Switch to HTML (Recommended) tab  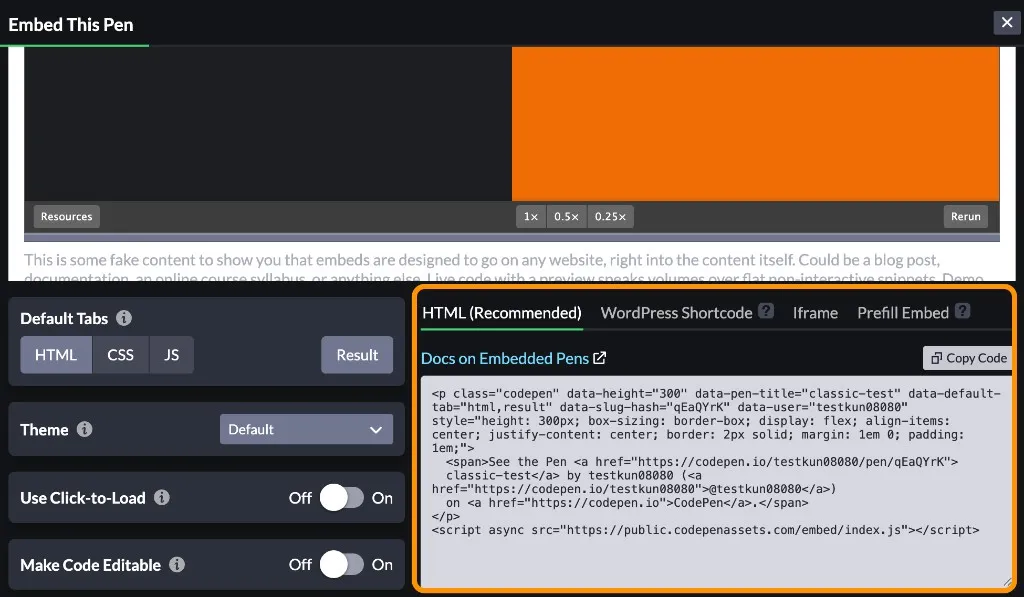point(502,313)
